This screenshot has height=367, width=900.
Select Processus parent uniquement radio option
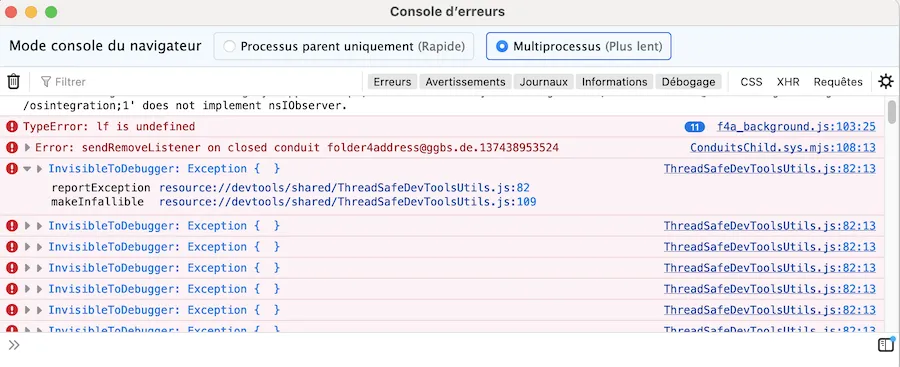(x=343, y=46)
